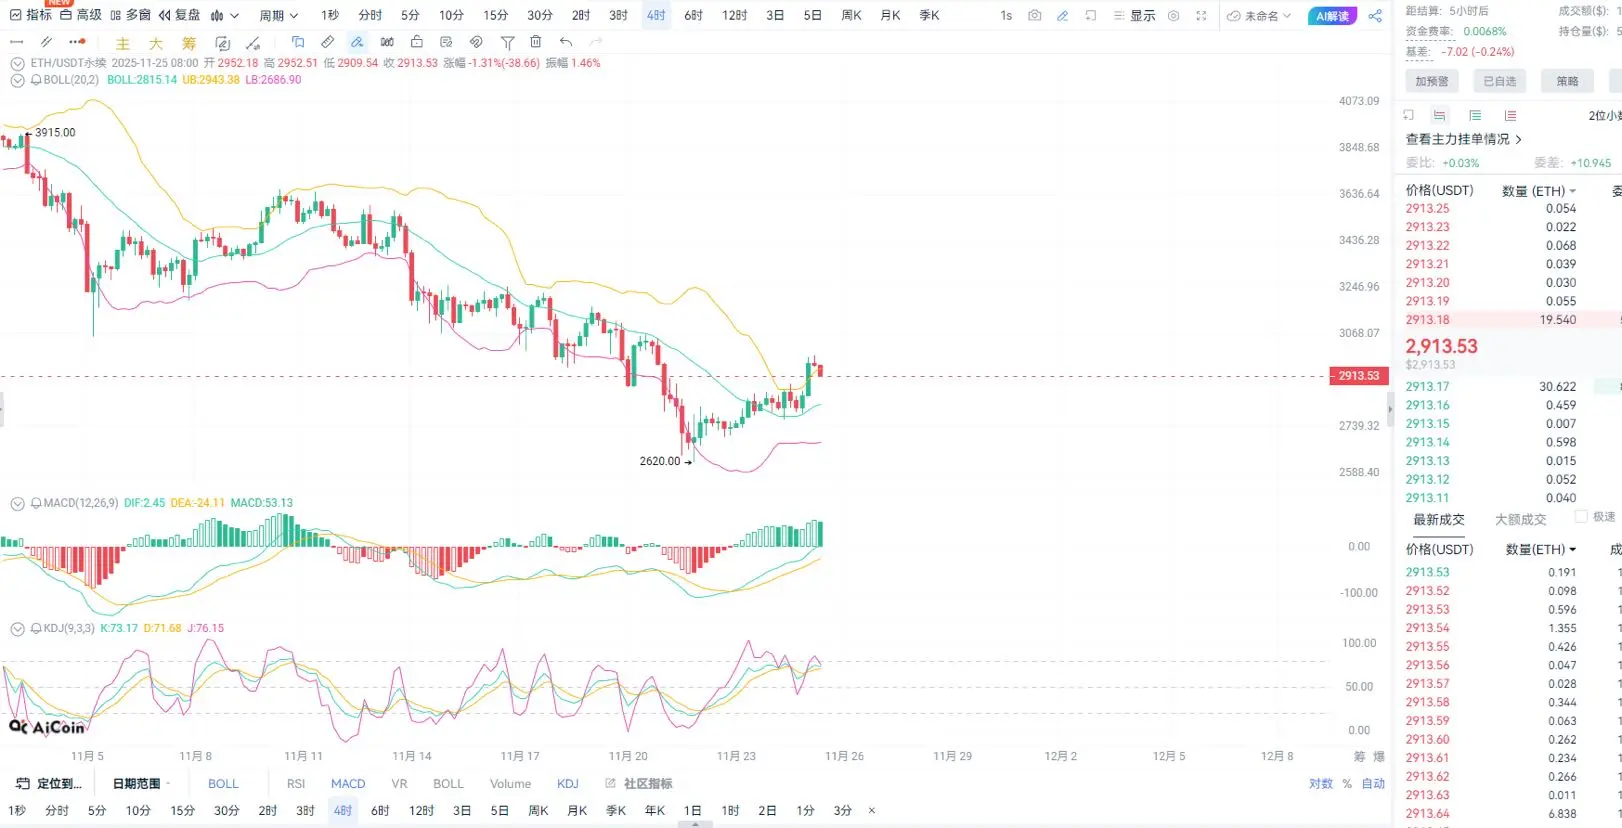The image size is (1622, 828).
Task: Open 数量(ETH) dropdown in latest trades
Action: coord(1541,550)
